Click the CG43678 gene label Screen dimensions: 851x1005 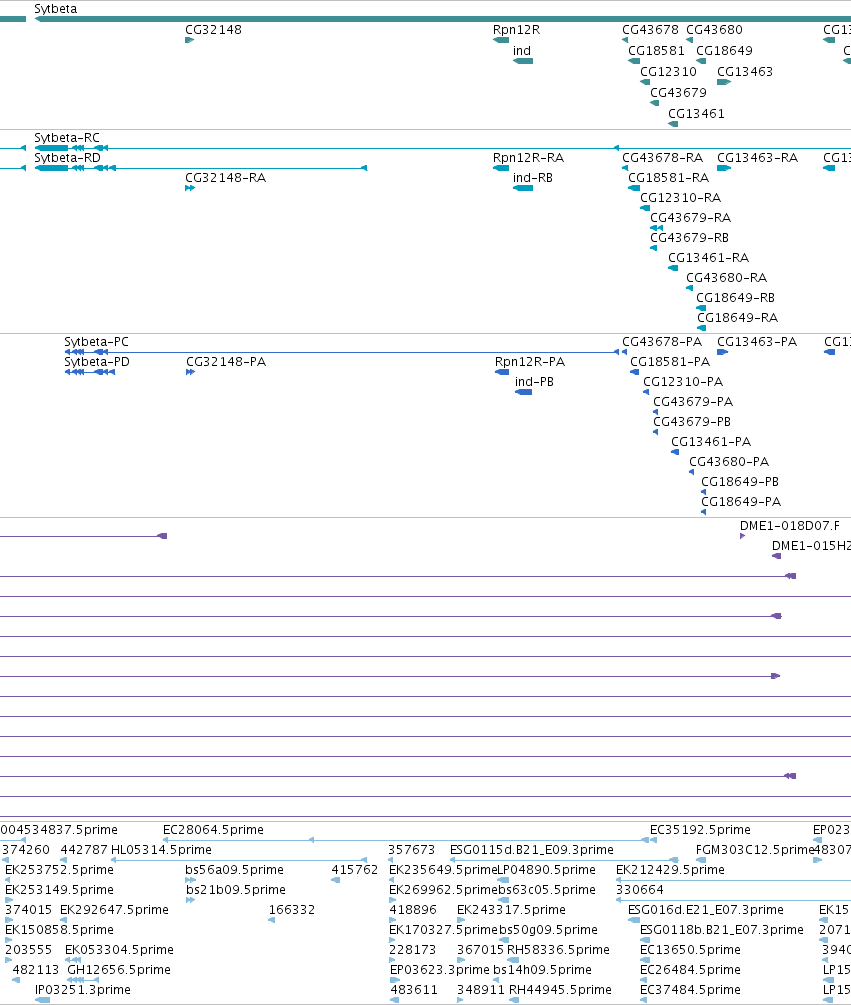(650, 29)
